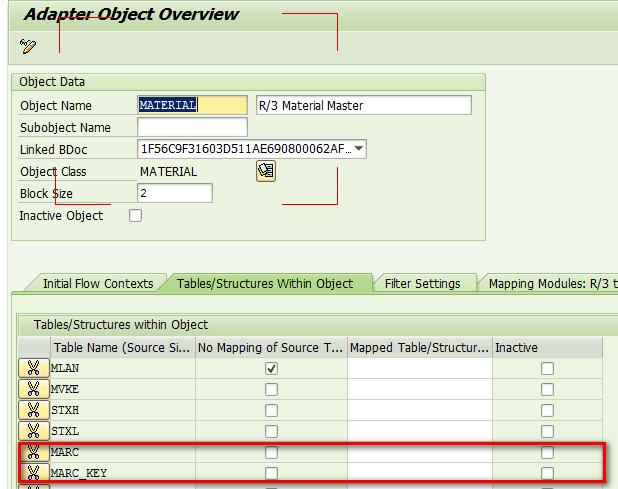This screenshot has width=618, height=489.
Task: Toggle Inactive checkbox for MARC row
Action: tap(547, 452)
